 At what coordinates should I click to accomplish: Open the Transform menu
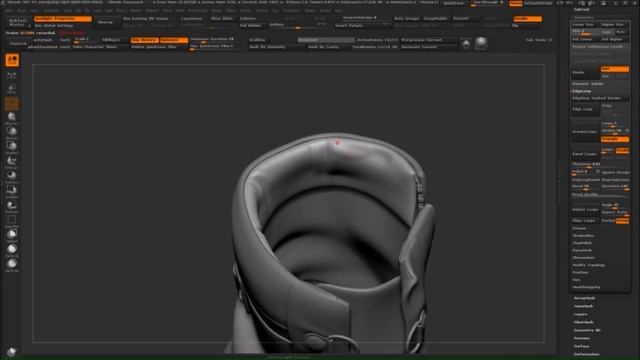292,11
